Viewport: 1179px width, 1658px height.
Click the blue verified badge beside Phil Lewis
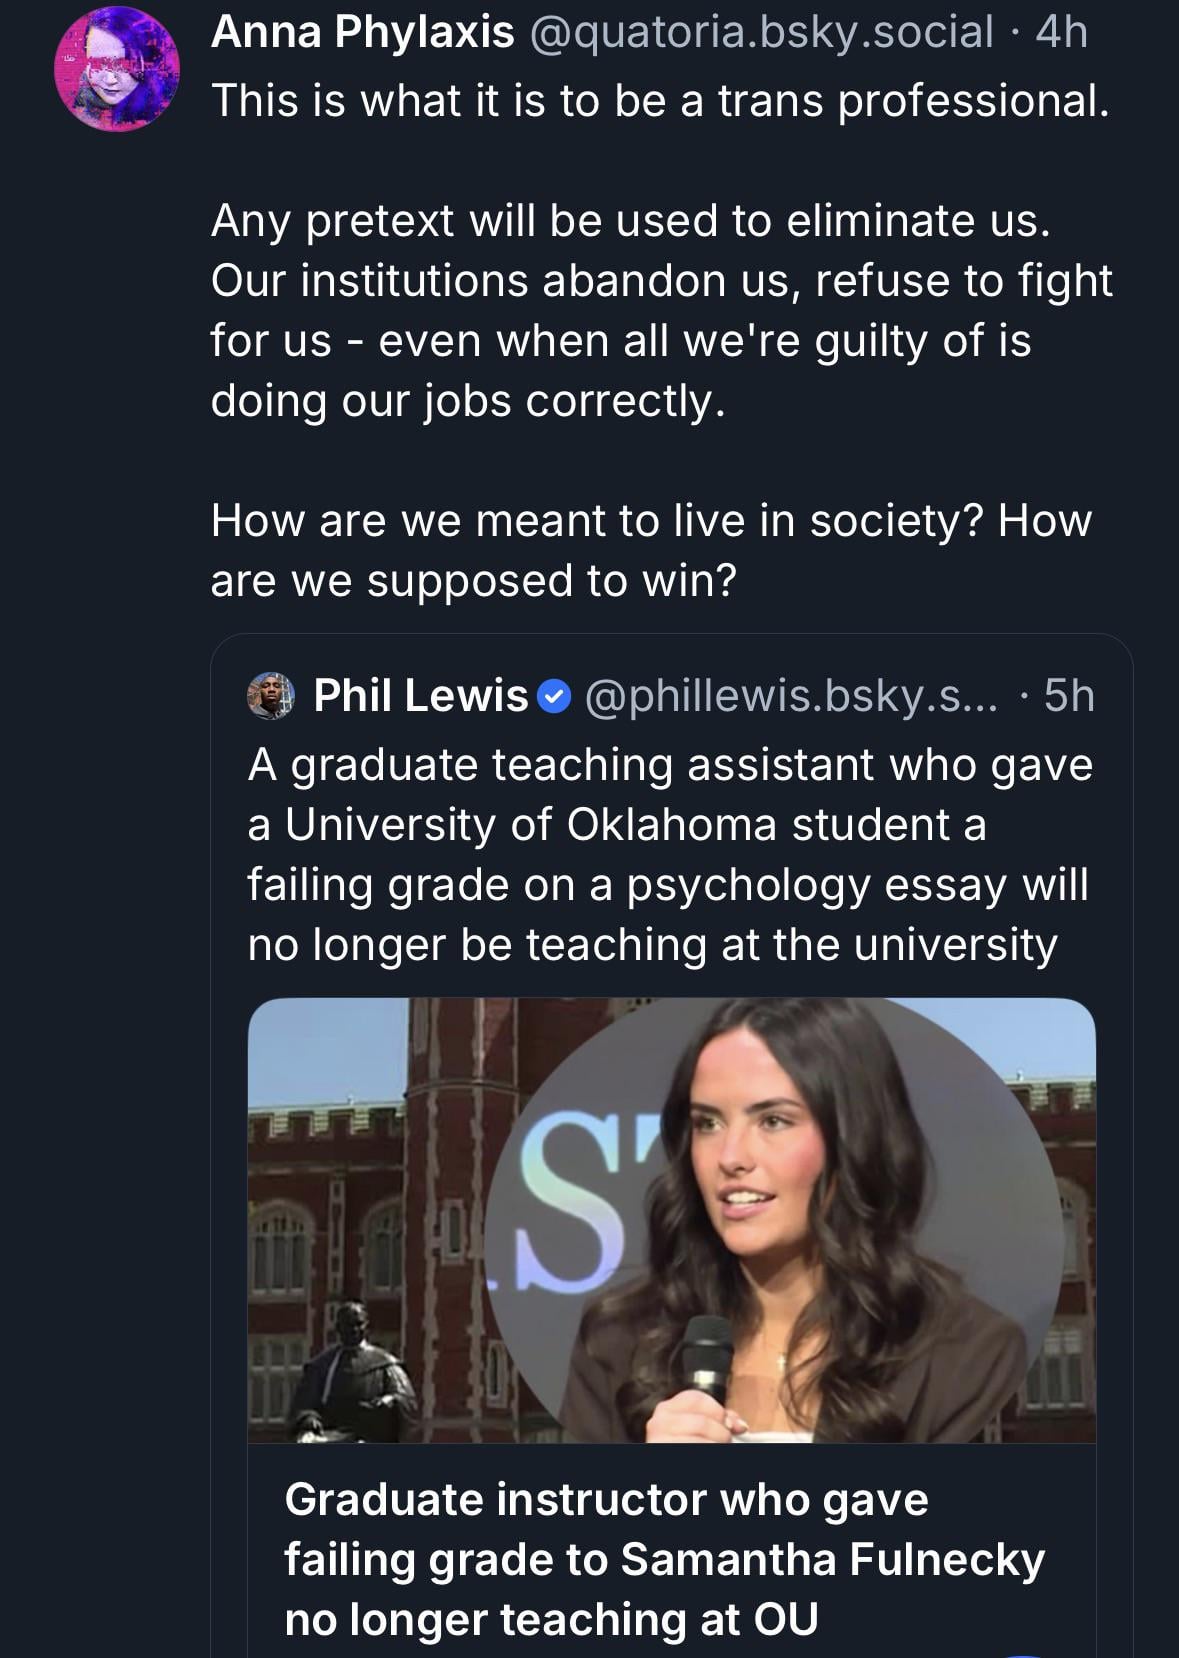click(555, 697)
